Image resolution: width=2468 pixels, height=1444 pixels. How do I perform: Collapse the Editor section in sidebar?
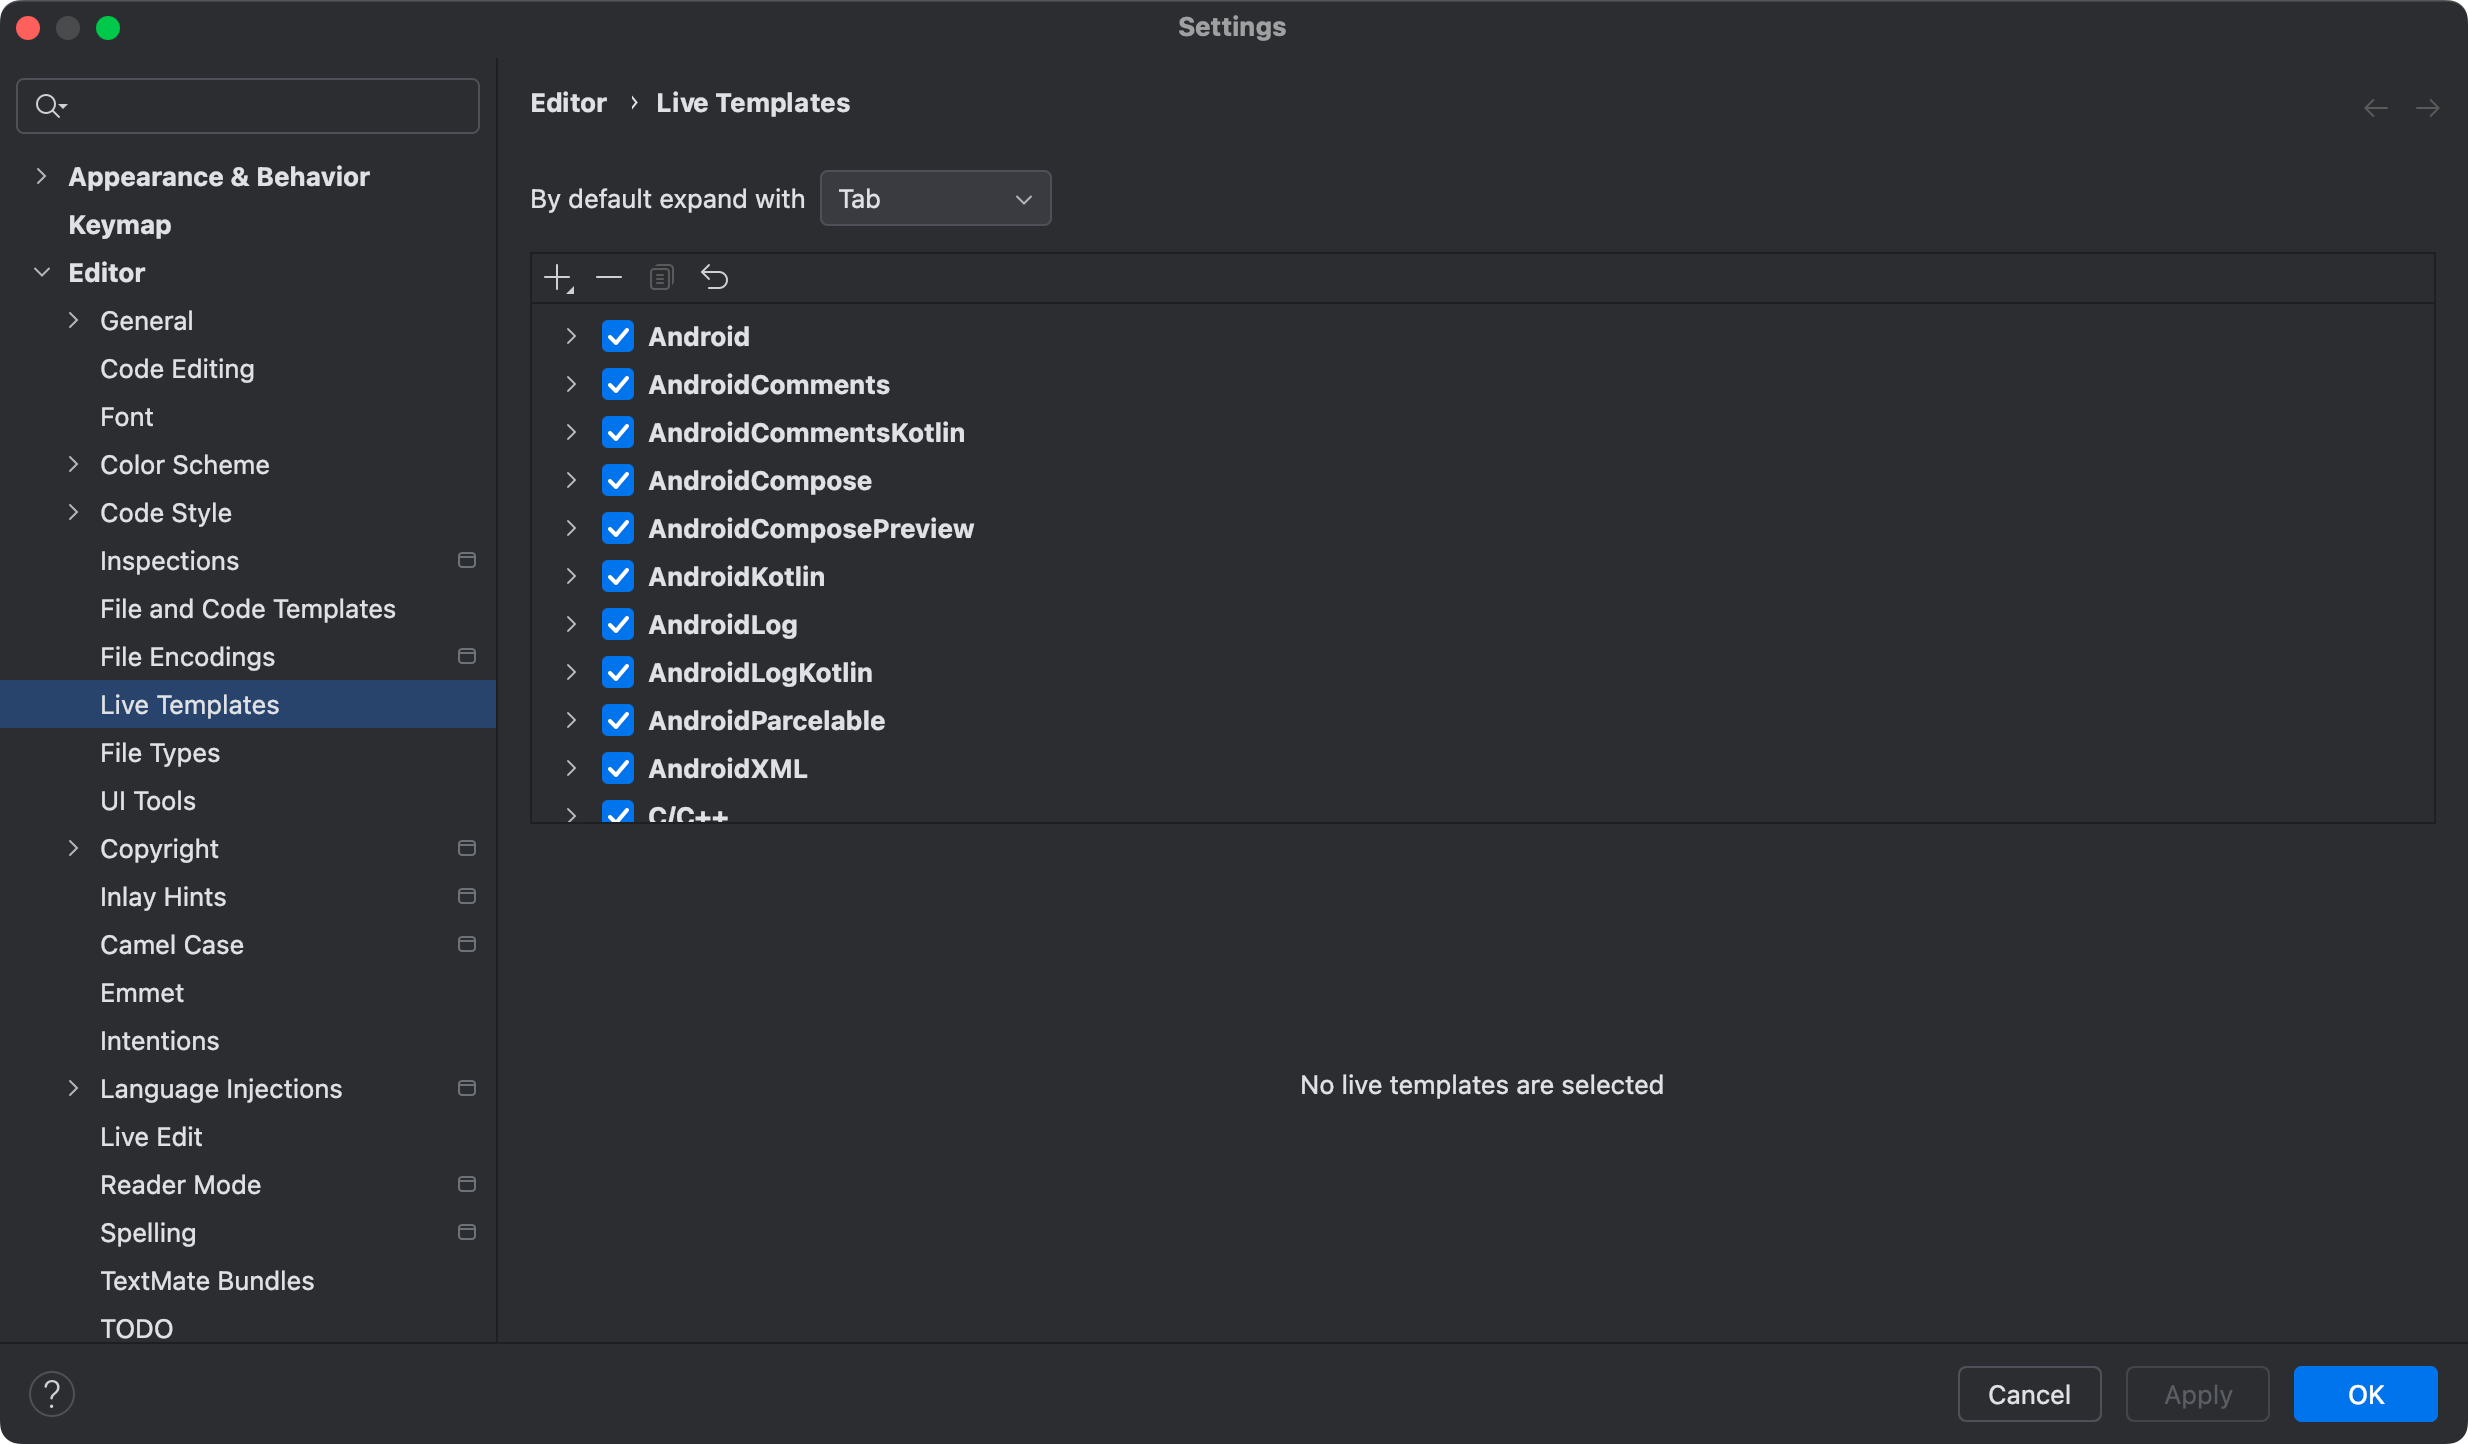(x=41, y=272)
